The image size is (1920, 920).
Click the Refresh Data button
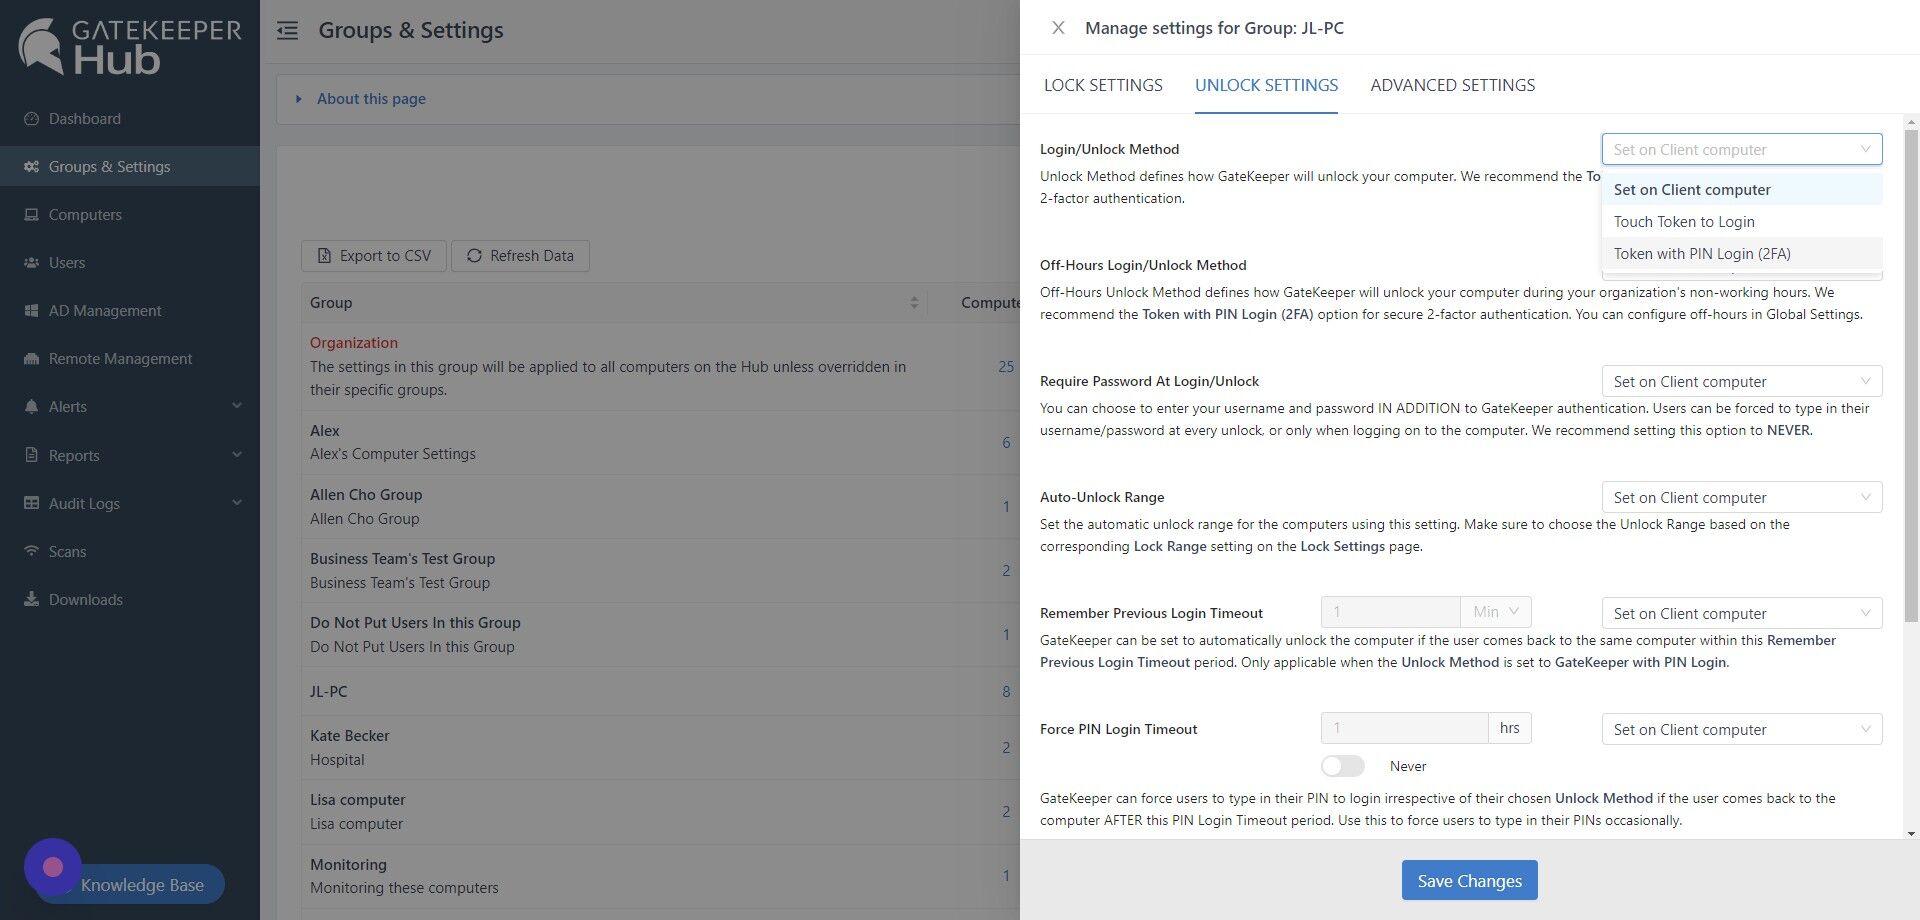click(520, 256)
